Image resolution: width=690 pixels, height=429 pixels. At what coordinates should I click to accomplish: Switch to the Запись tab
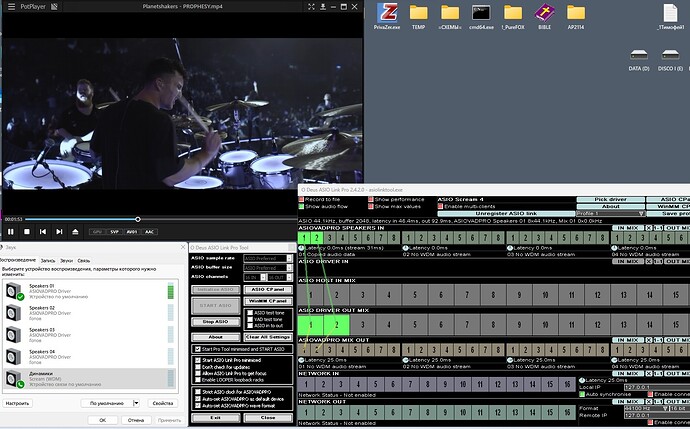click(48, 260)
